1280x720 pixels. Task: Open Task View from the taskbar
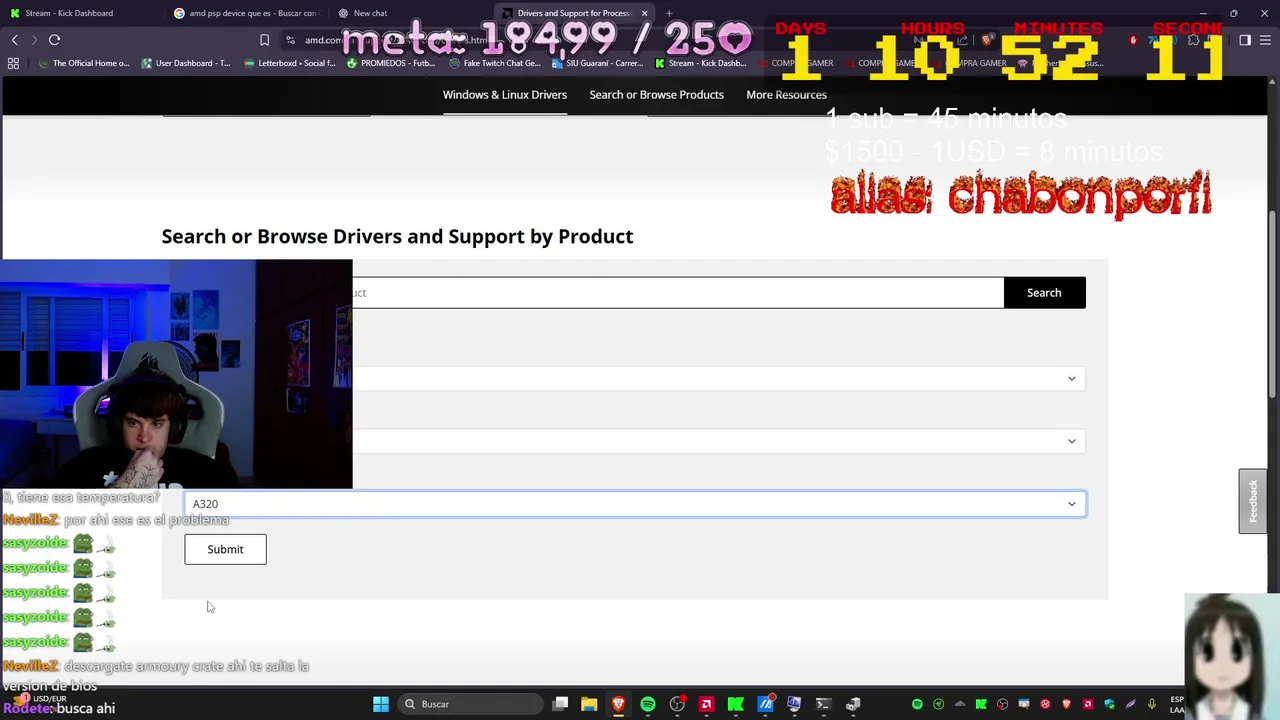click(x=561, y=704)
